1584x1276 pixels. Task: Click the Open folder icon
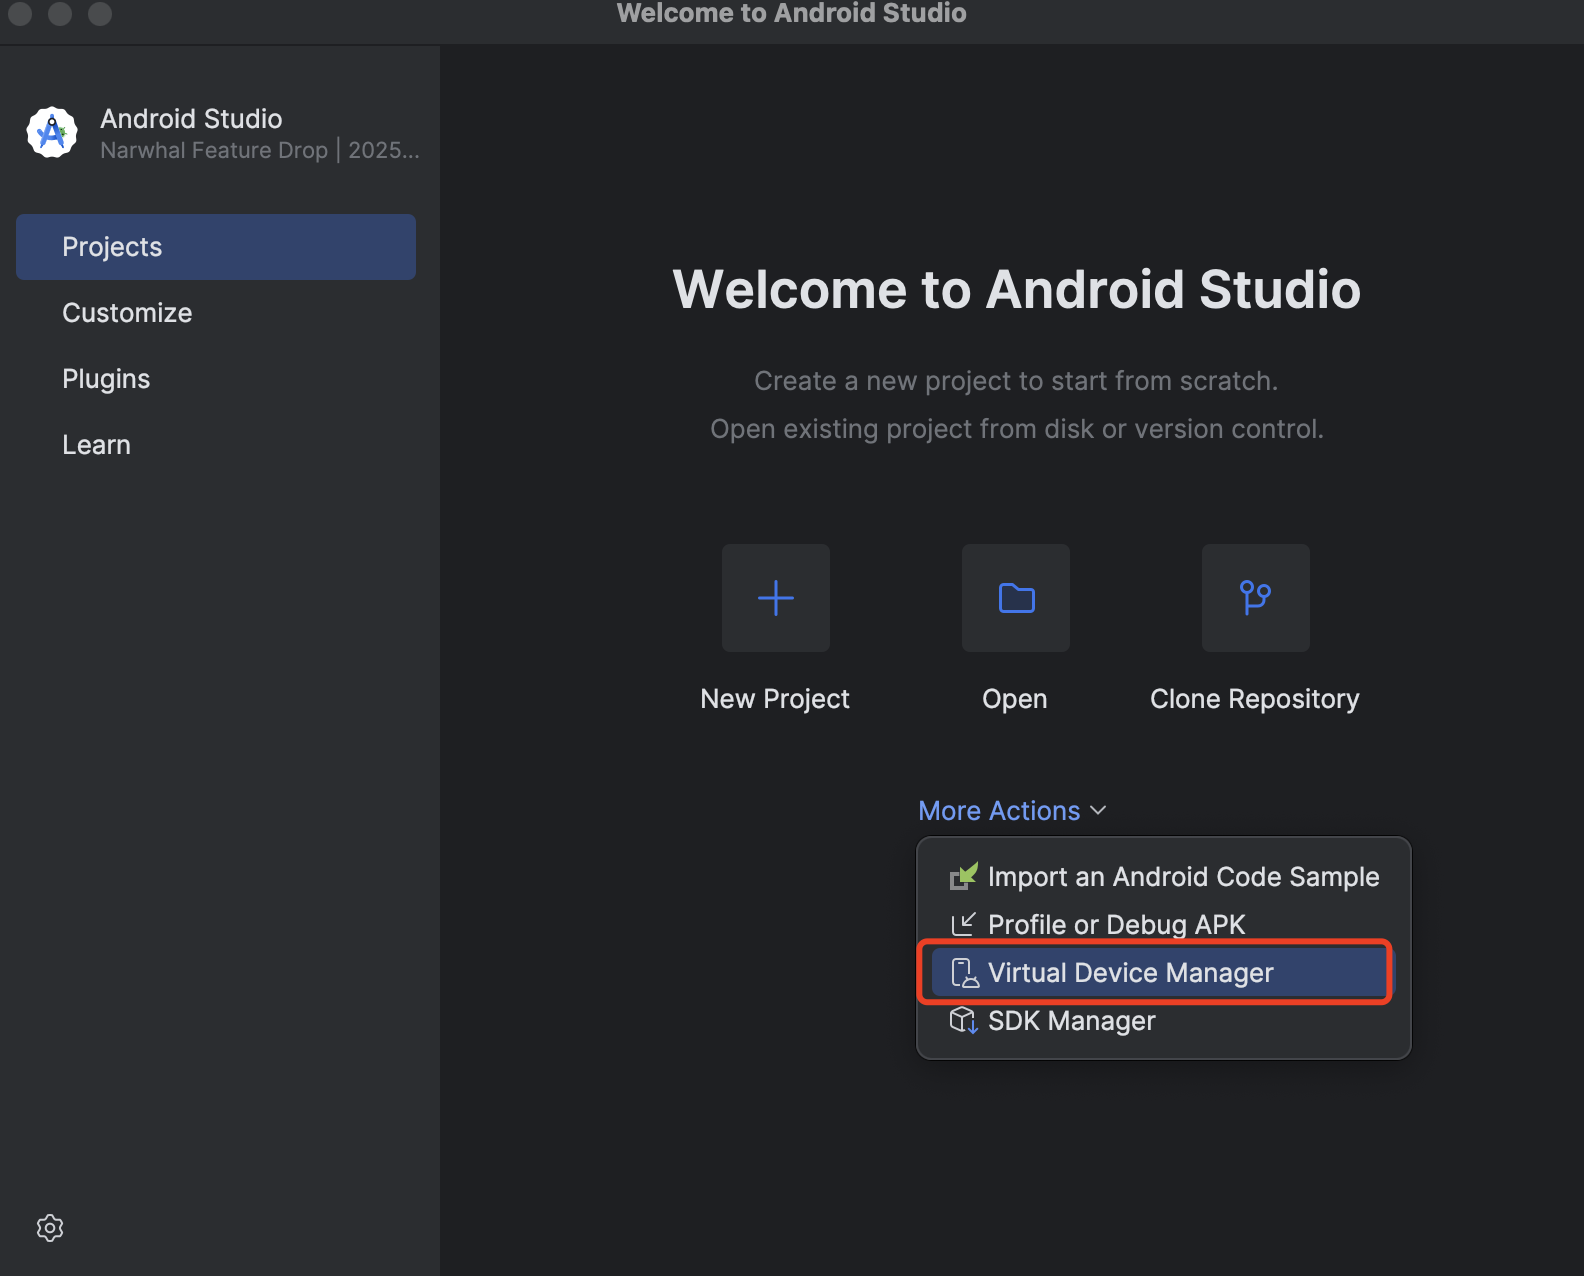(1016, 598)
